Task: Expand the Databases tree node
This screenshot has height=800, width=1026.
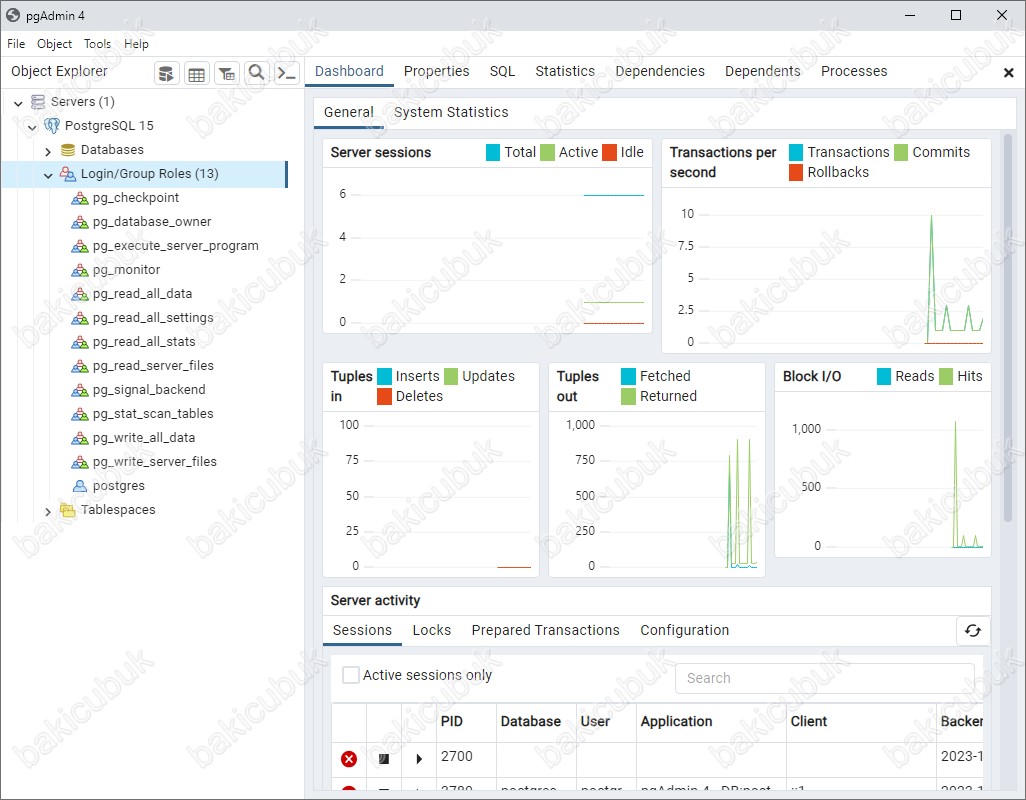Action: pos(48,151)
